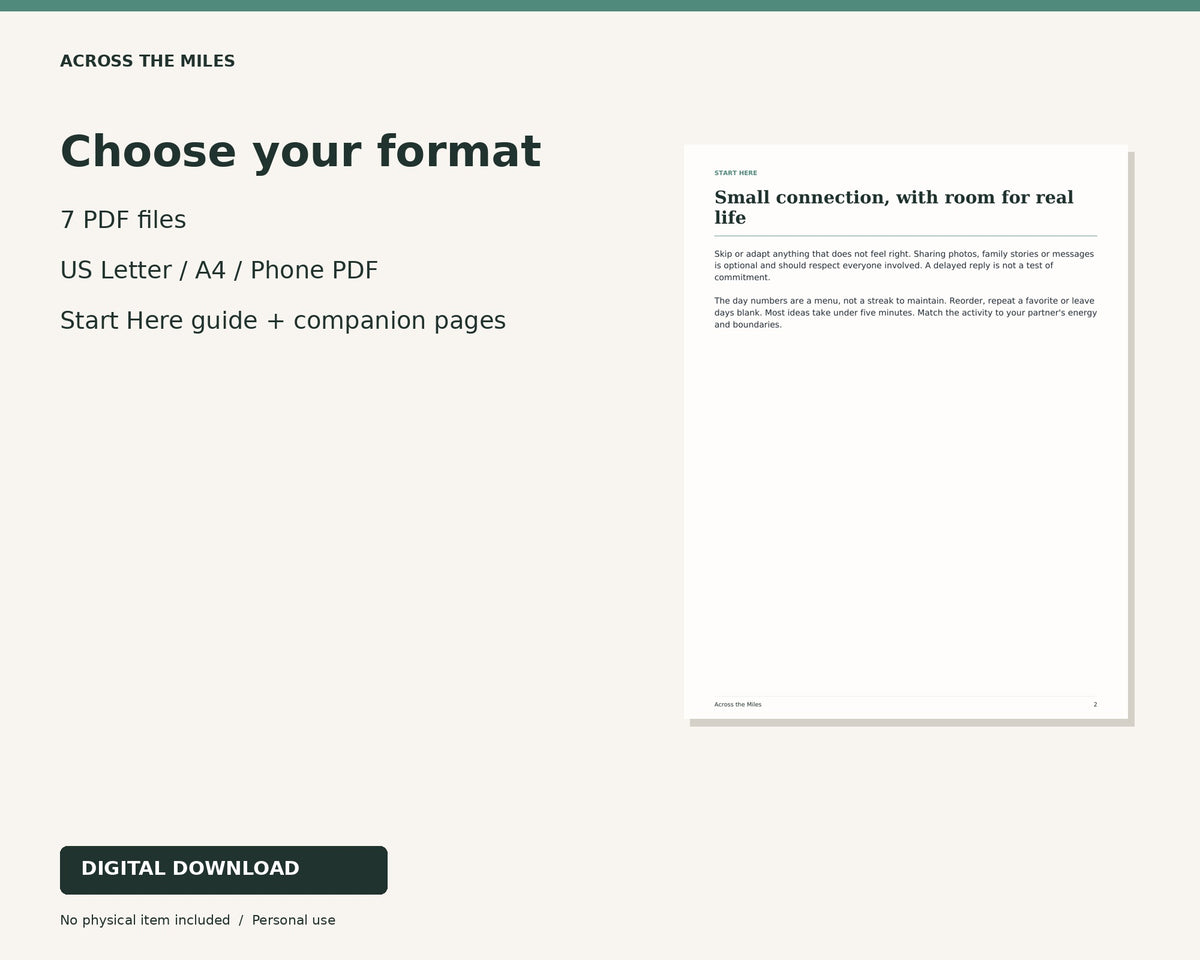Click the Across the Miles footer on the preview page
Screen dimensions: 1200x960
(737, 705)
